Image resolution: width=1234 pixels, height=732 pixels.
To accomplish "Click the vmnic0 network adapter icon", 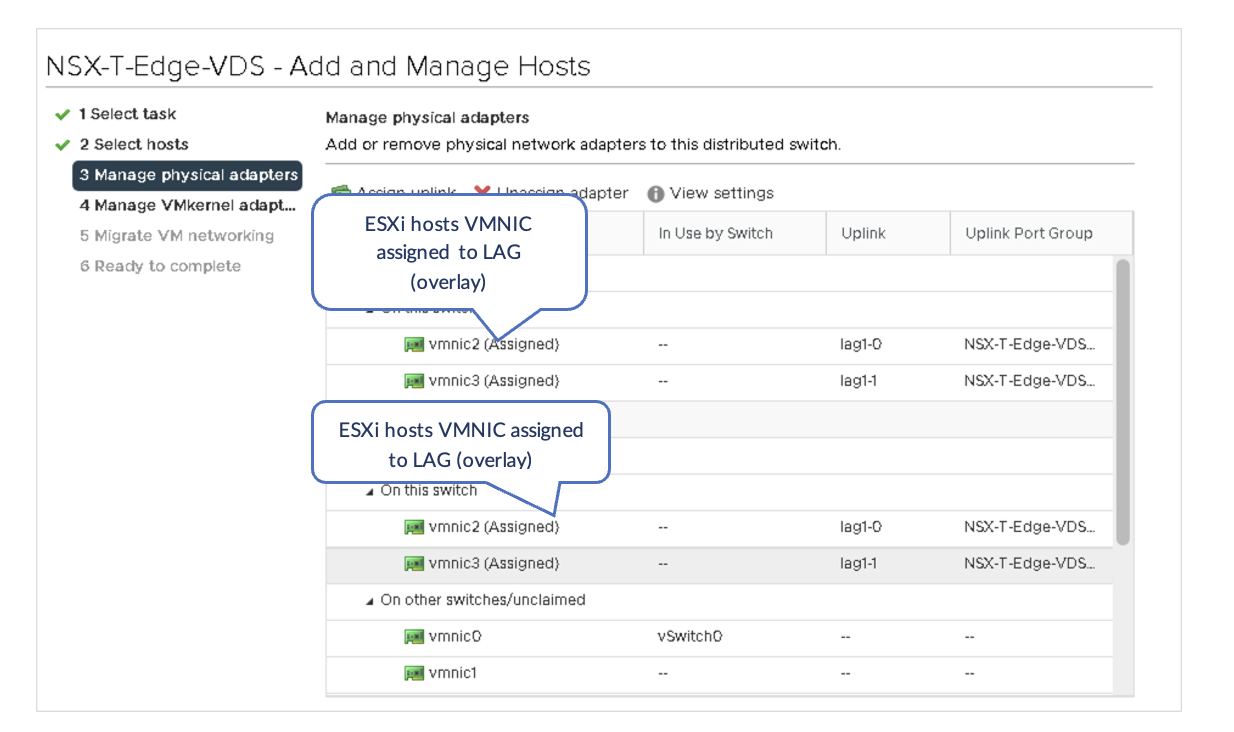I will pos(414,637).
